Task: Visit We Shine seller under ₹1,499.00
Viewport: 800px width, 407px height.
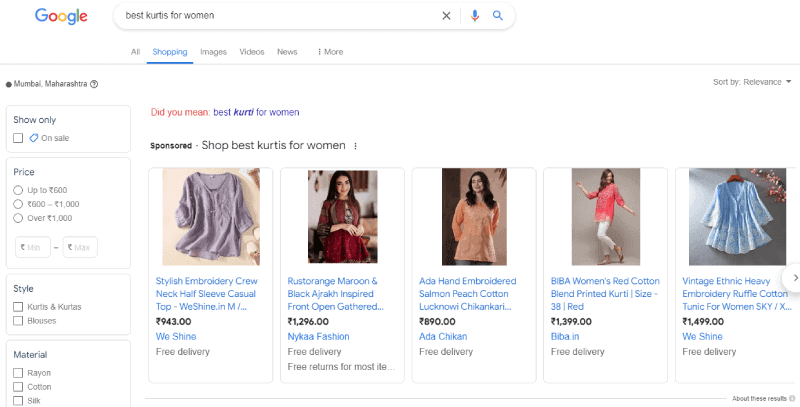Action: click(x=703, y=337)
